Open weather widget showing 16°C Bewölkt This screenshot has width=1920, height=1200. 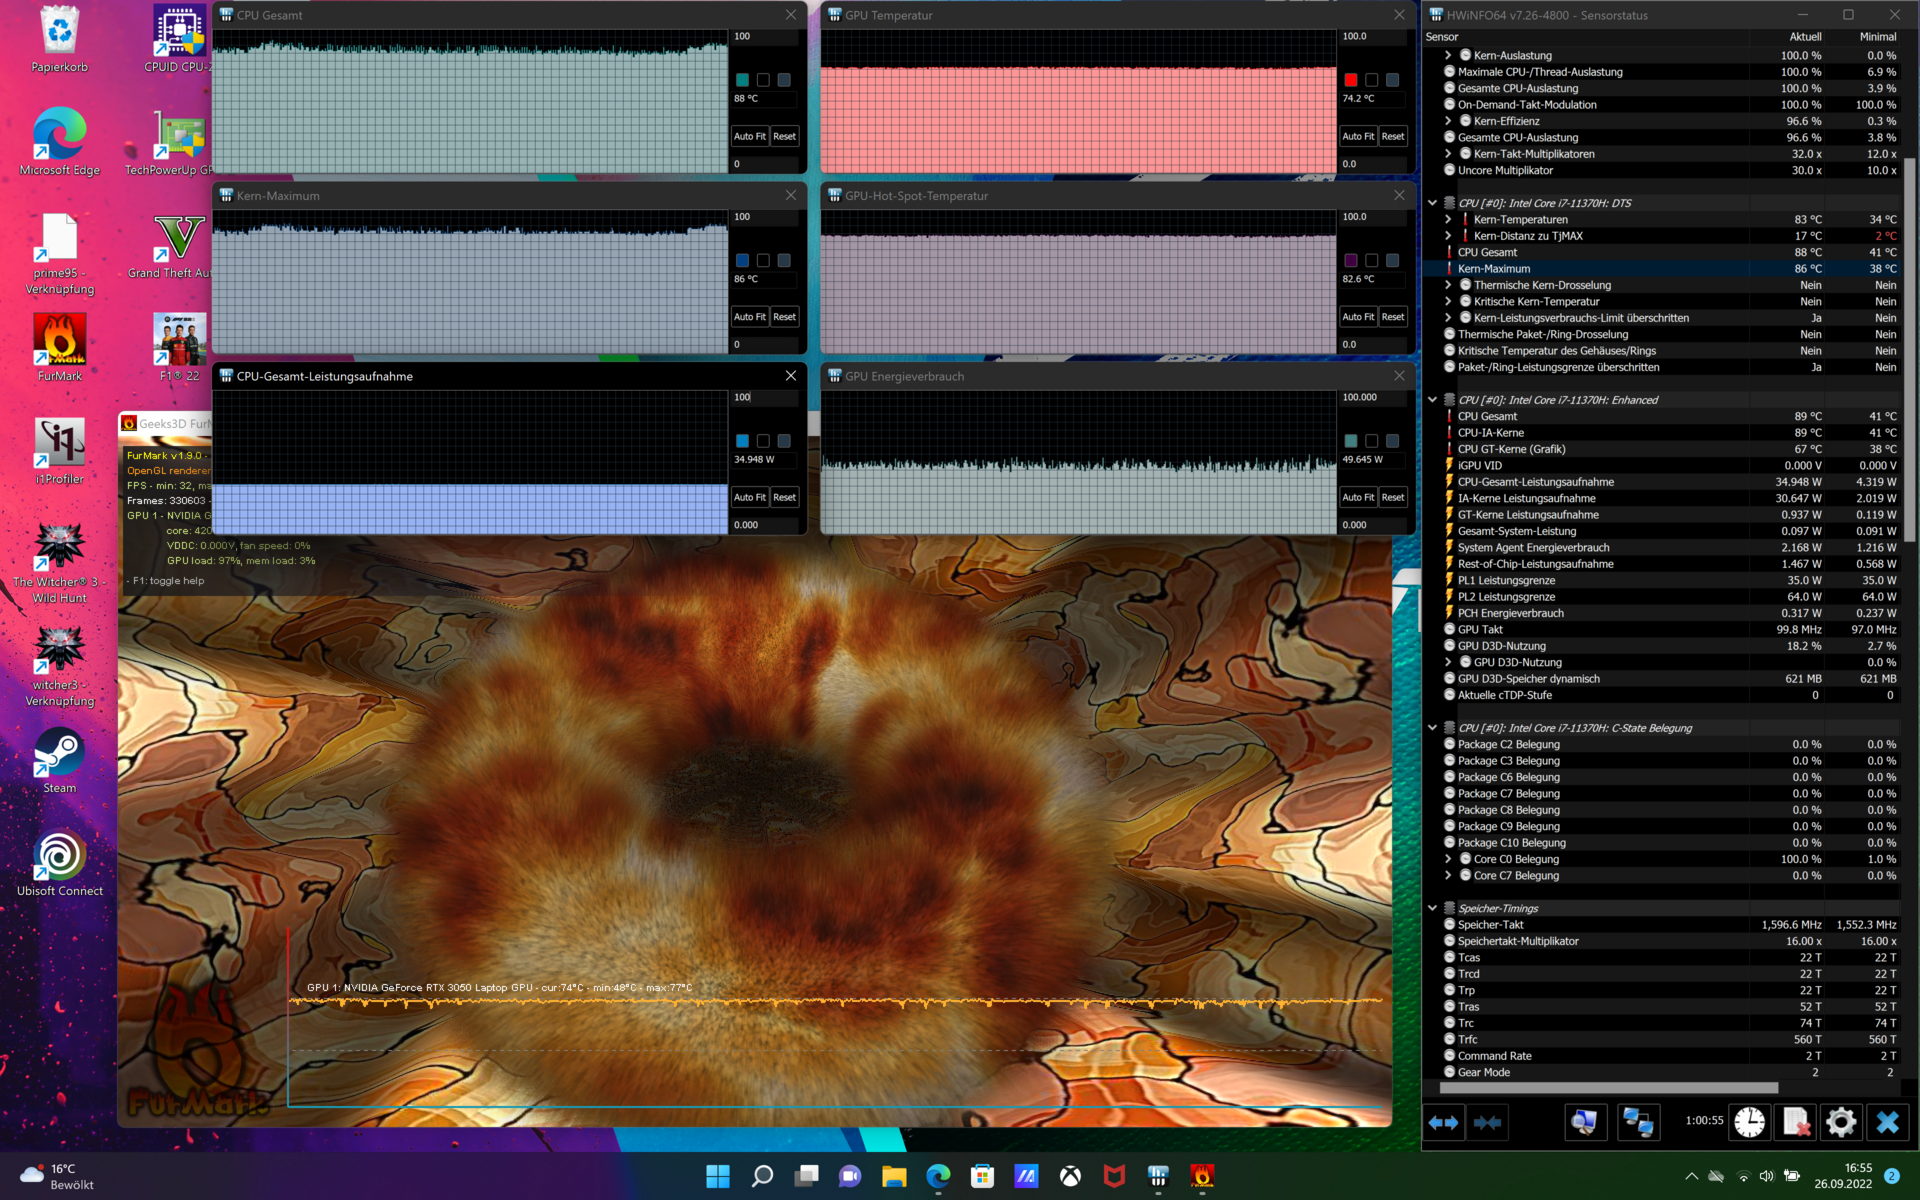pyautogui.click(x=58, y=1176)
